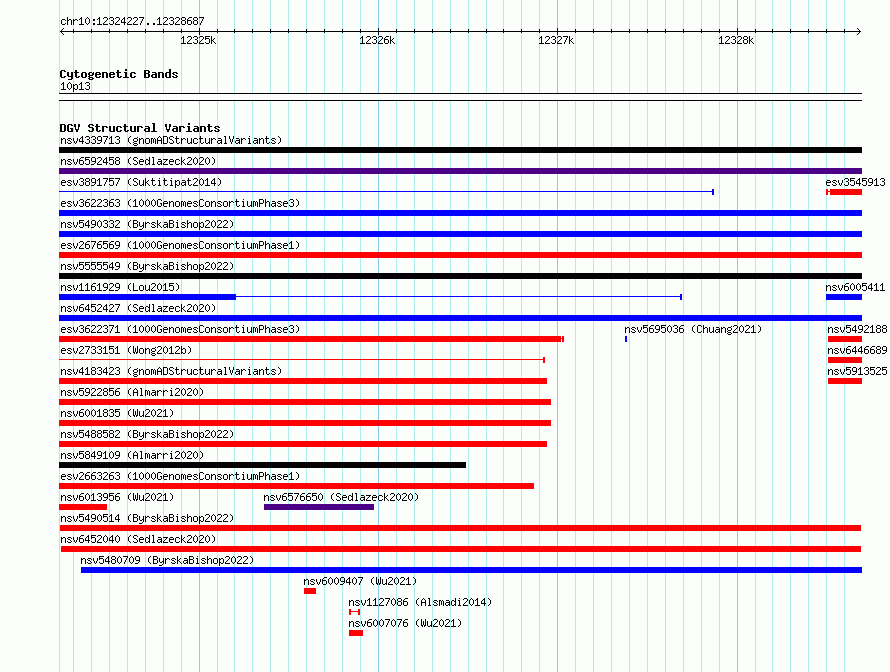Screen dimensions: 890x672
Task: Open the esv3545913 variant label
Action: pos(855,182)
